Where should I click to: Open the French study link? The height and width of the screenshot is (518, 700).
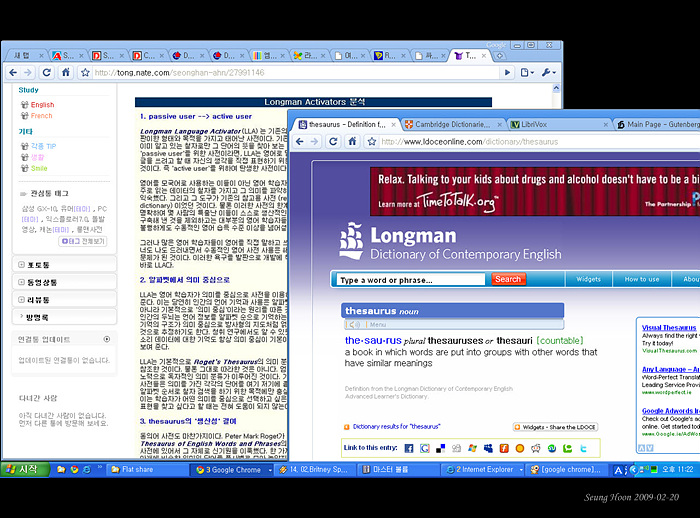click(42, 116)
